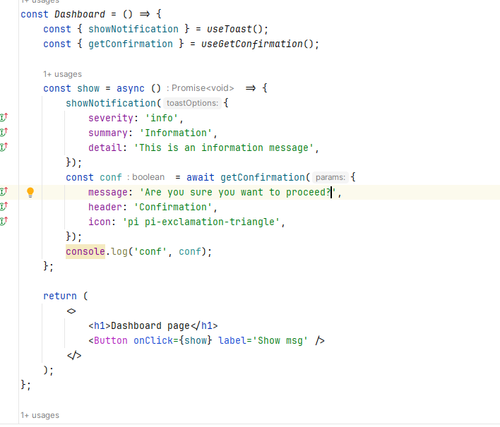The image size is (500, 427).
Task: Click the 'message' property key
Action: coord(108,192)
